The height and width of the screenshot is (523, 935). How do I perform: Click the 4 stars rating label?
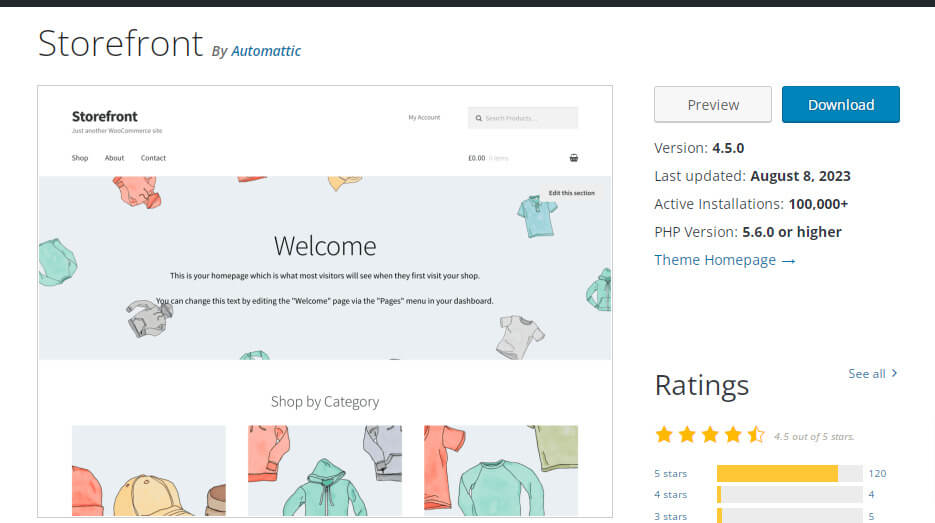click(670, 495)
